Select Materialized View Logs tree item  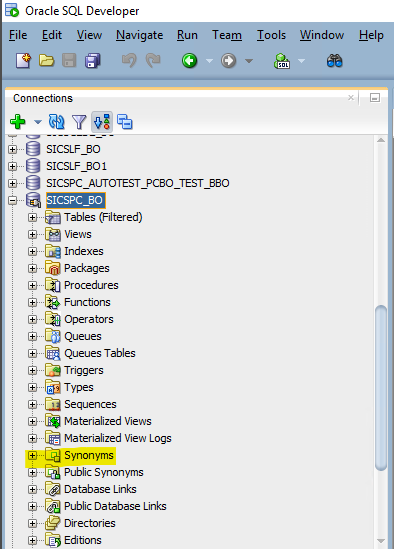[x=118, y=438]
